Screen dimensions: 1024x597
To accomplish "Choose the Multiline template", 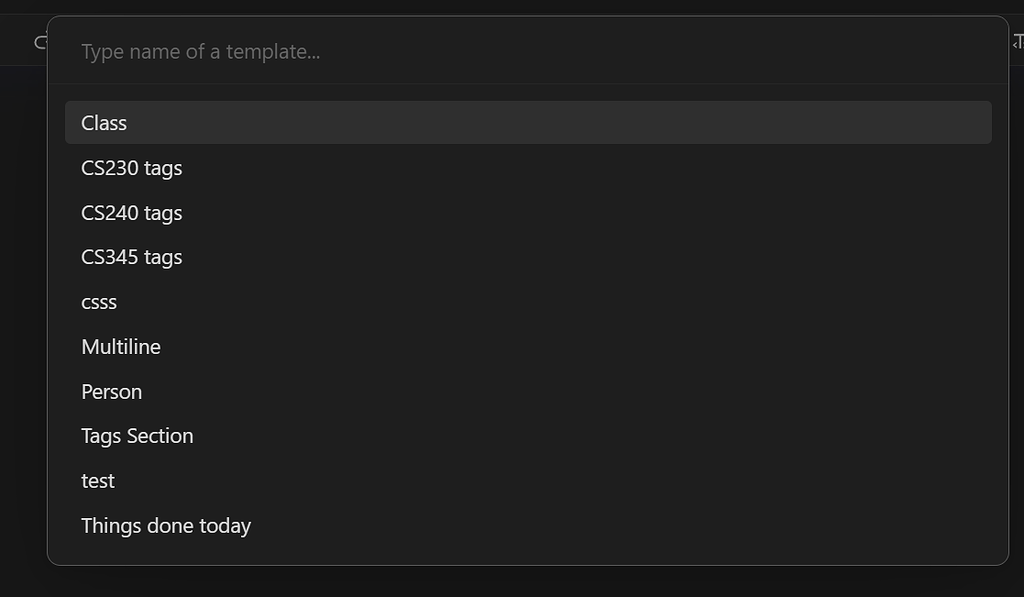I will pos(528,347).
